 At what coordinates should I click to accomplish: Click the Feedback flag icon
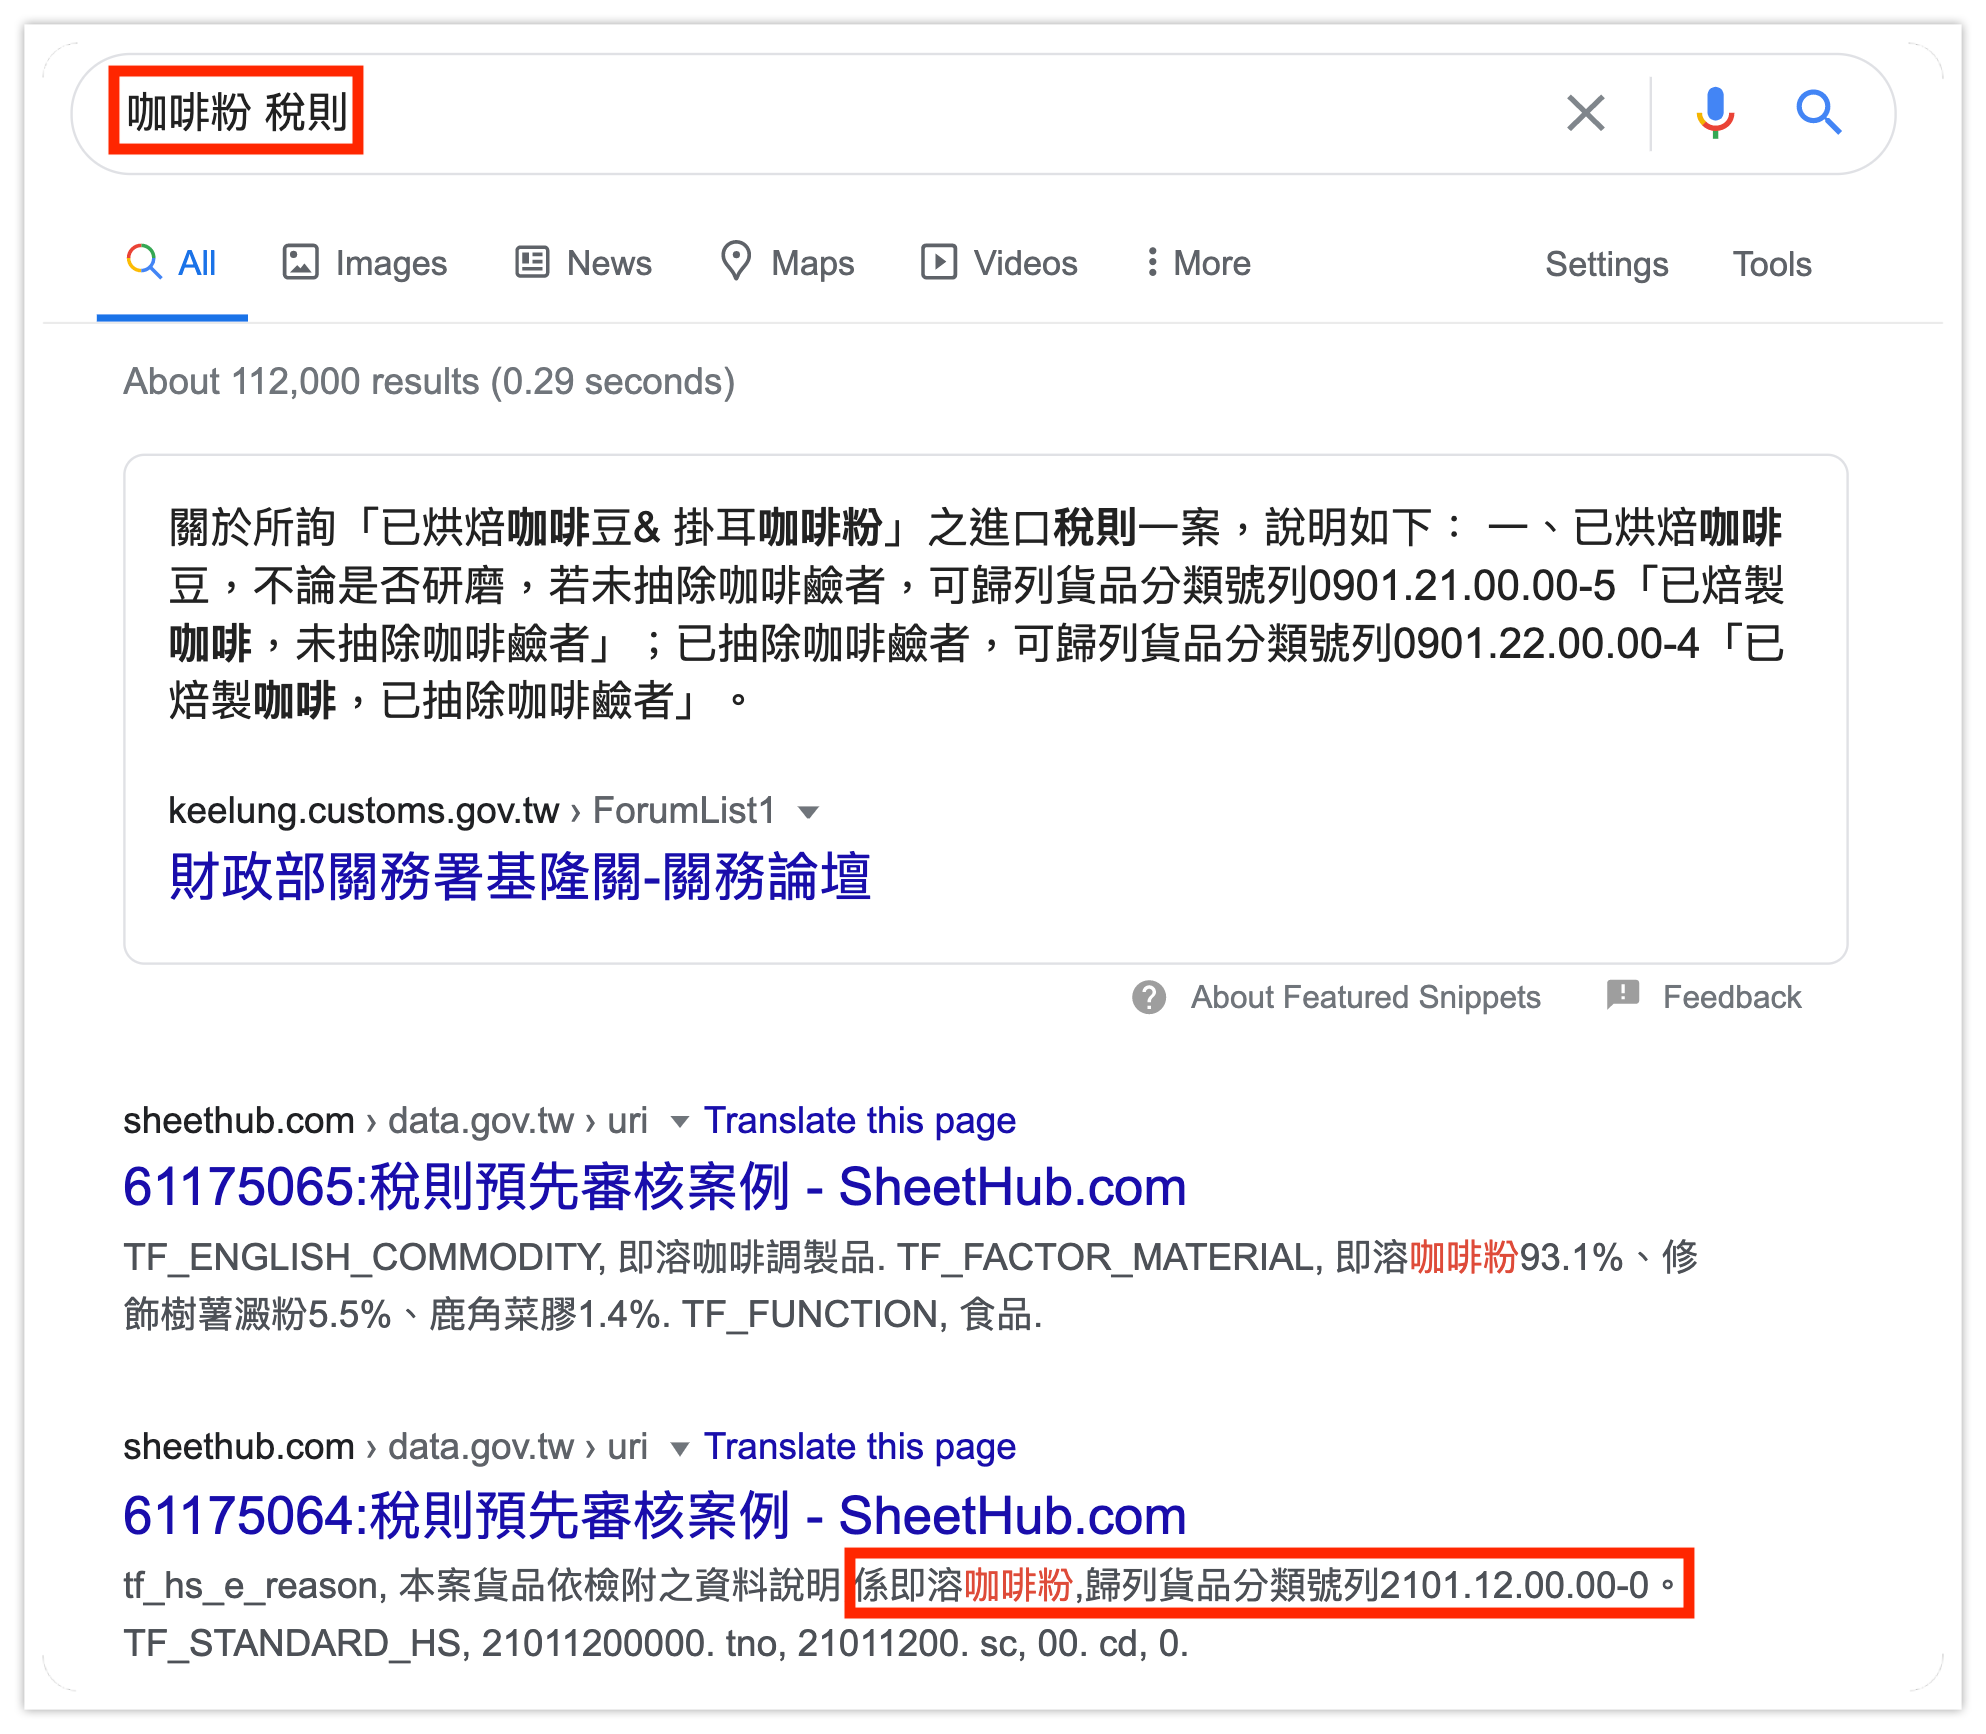pos(1622,995)
